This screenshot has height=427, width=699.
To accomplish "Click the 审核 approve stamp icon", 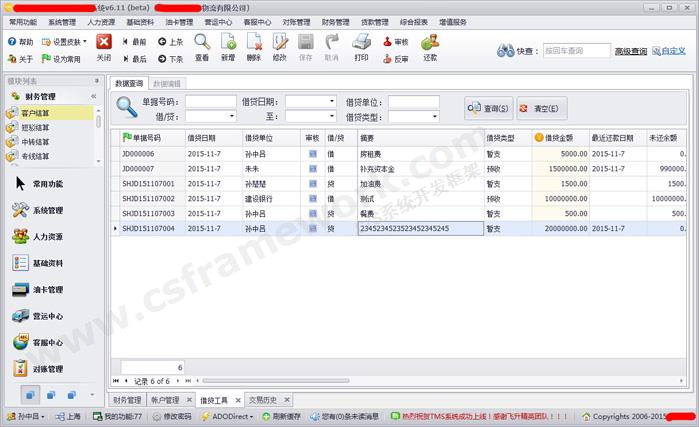I will pyautogui.click(x=395, y=42).
